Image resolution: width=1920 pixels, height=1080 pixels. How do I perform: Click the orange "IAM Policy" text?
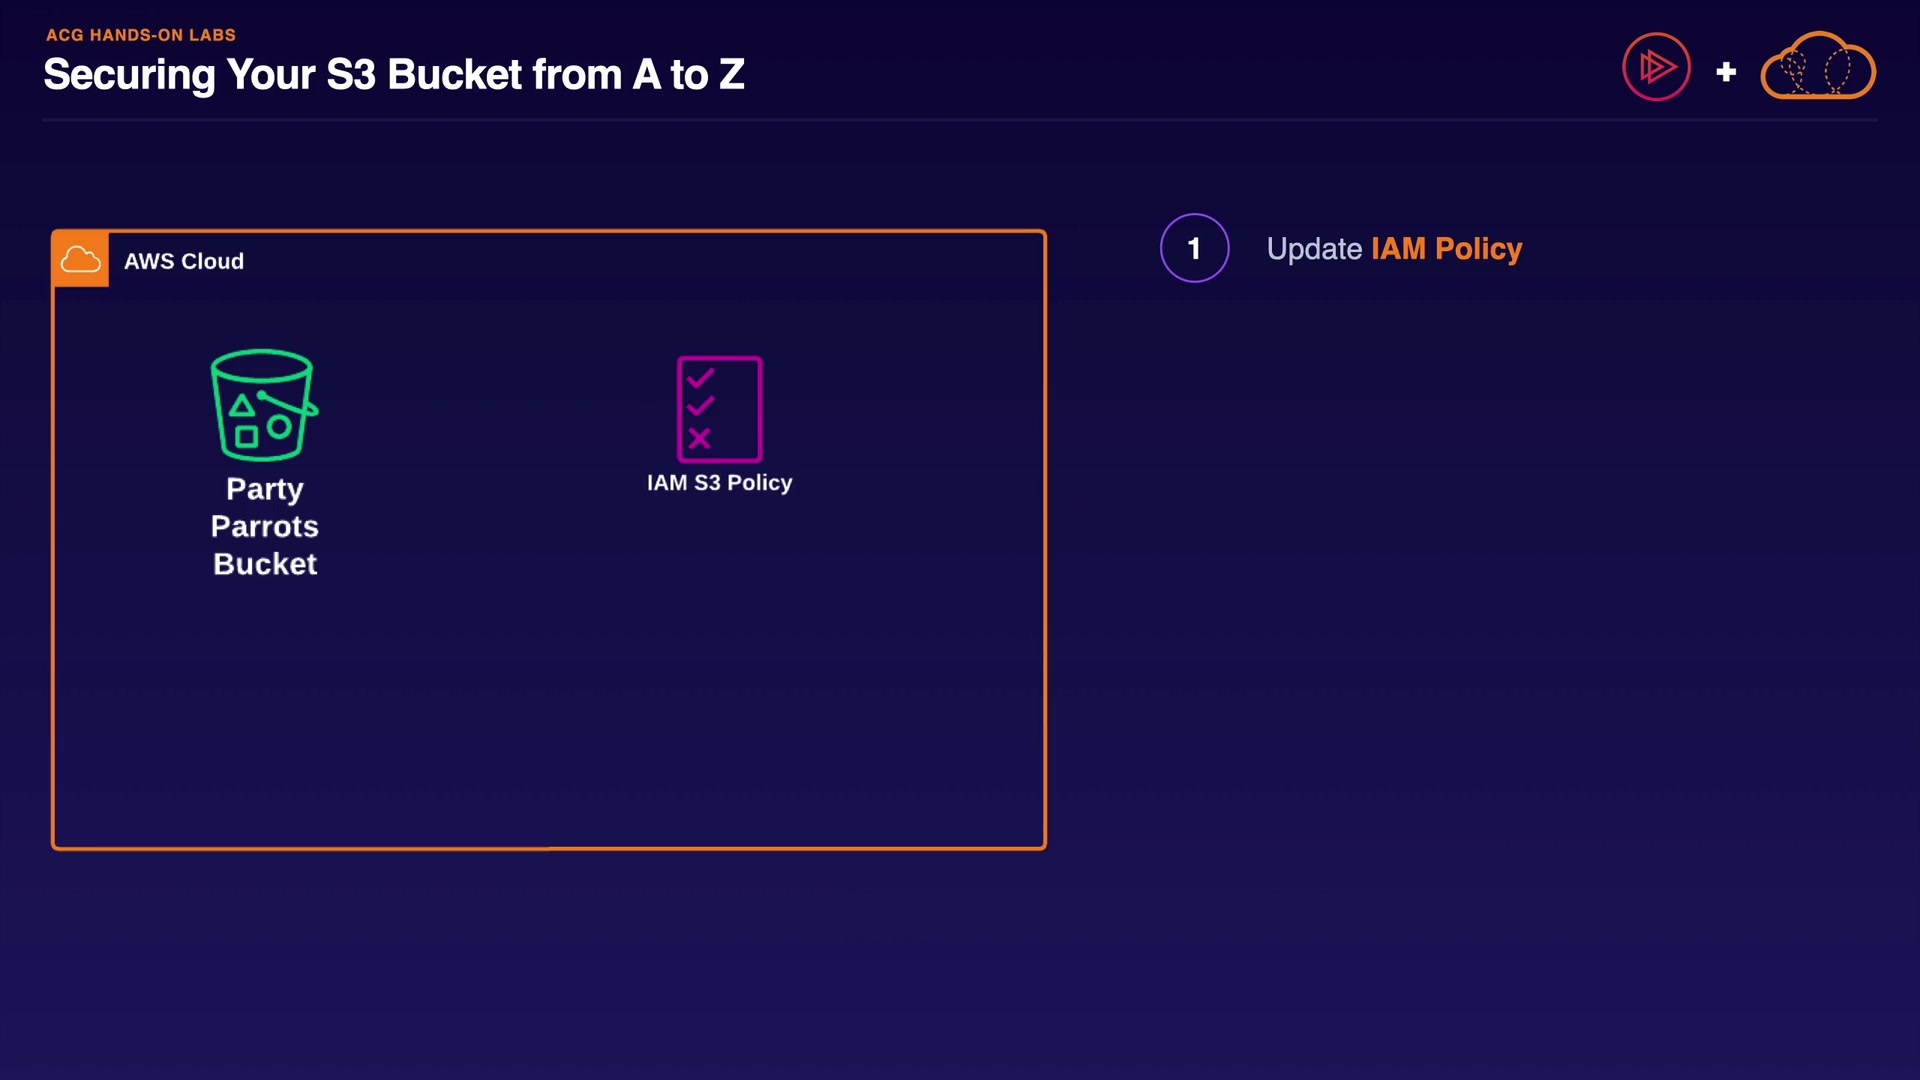1446,249
